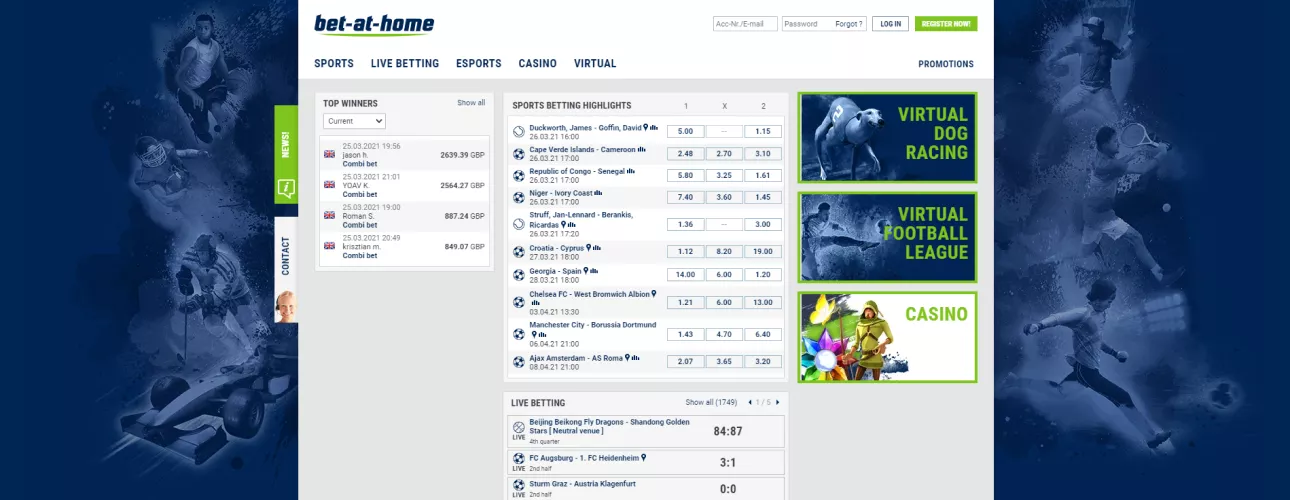
Task: Open statistics icon for Niger - Ivory Coast
Action: [598, 193]
